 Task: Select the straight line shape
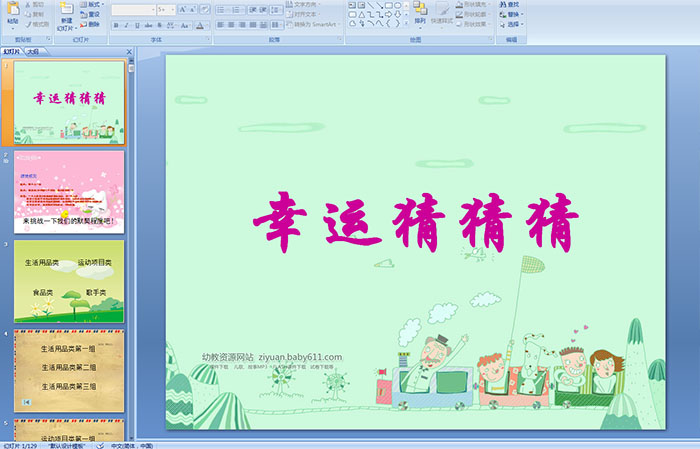pyautogui.click(x=371, y=5)
